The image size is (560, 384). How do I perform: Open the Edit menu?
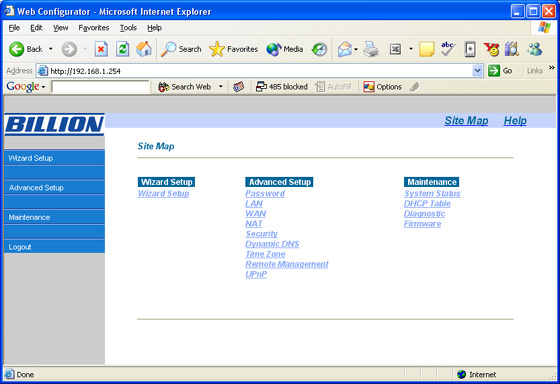click(x=36, y=28)
